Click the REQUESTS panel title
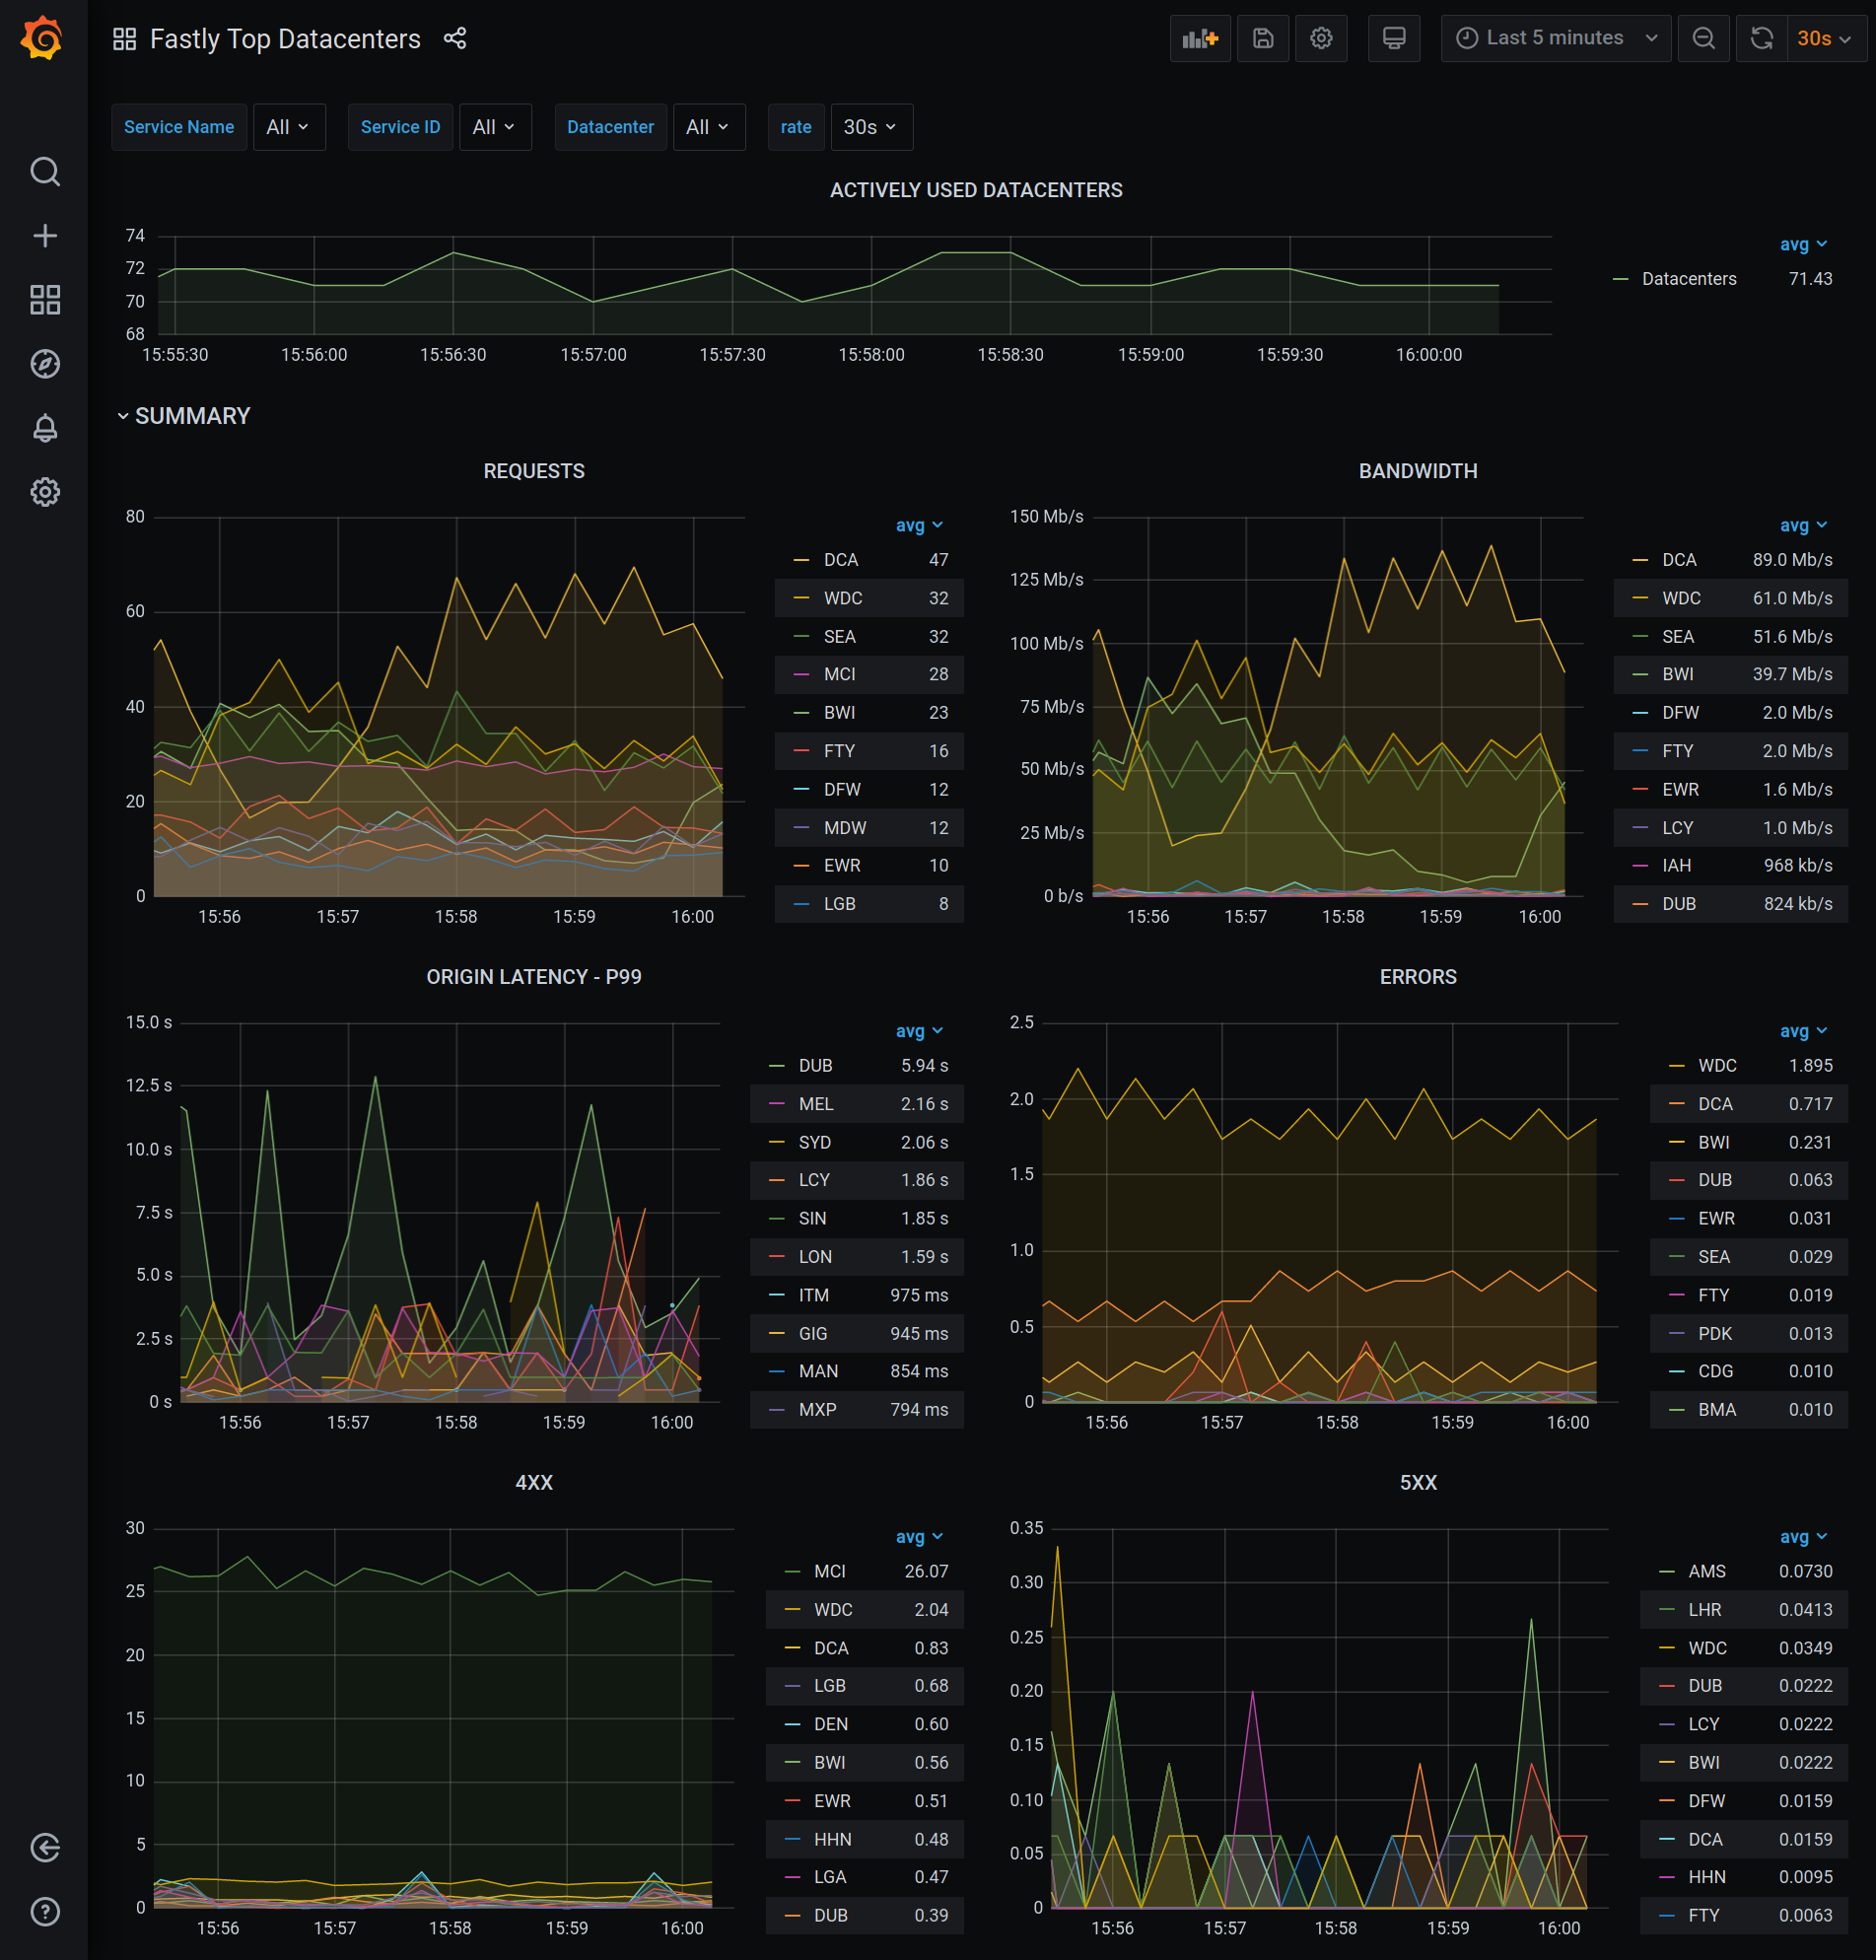Screen dimensions: 1876x1960 coord(534,471)
